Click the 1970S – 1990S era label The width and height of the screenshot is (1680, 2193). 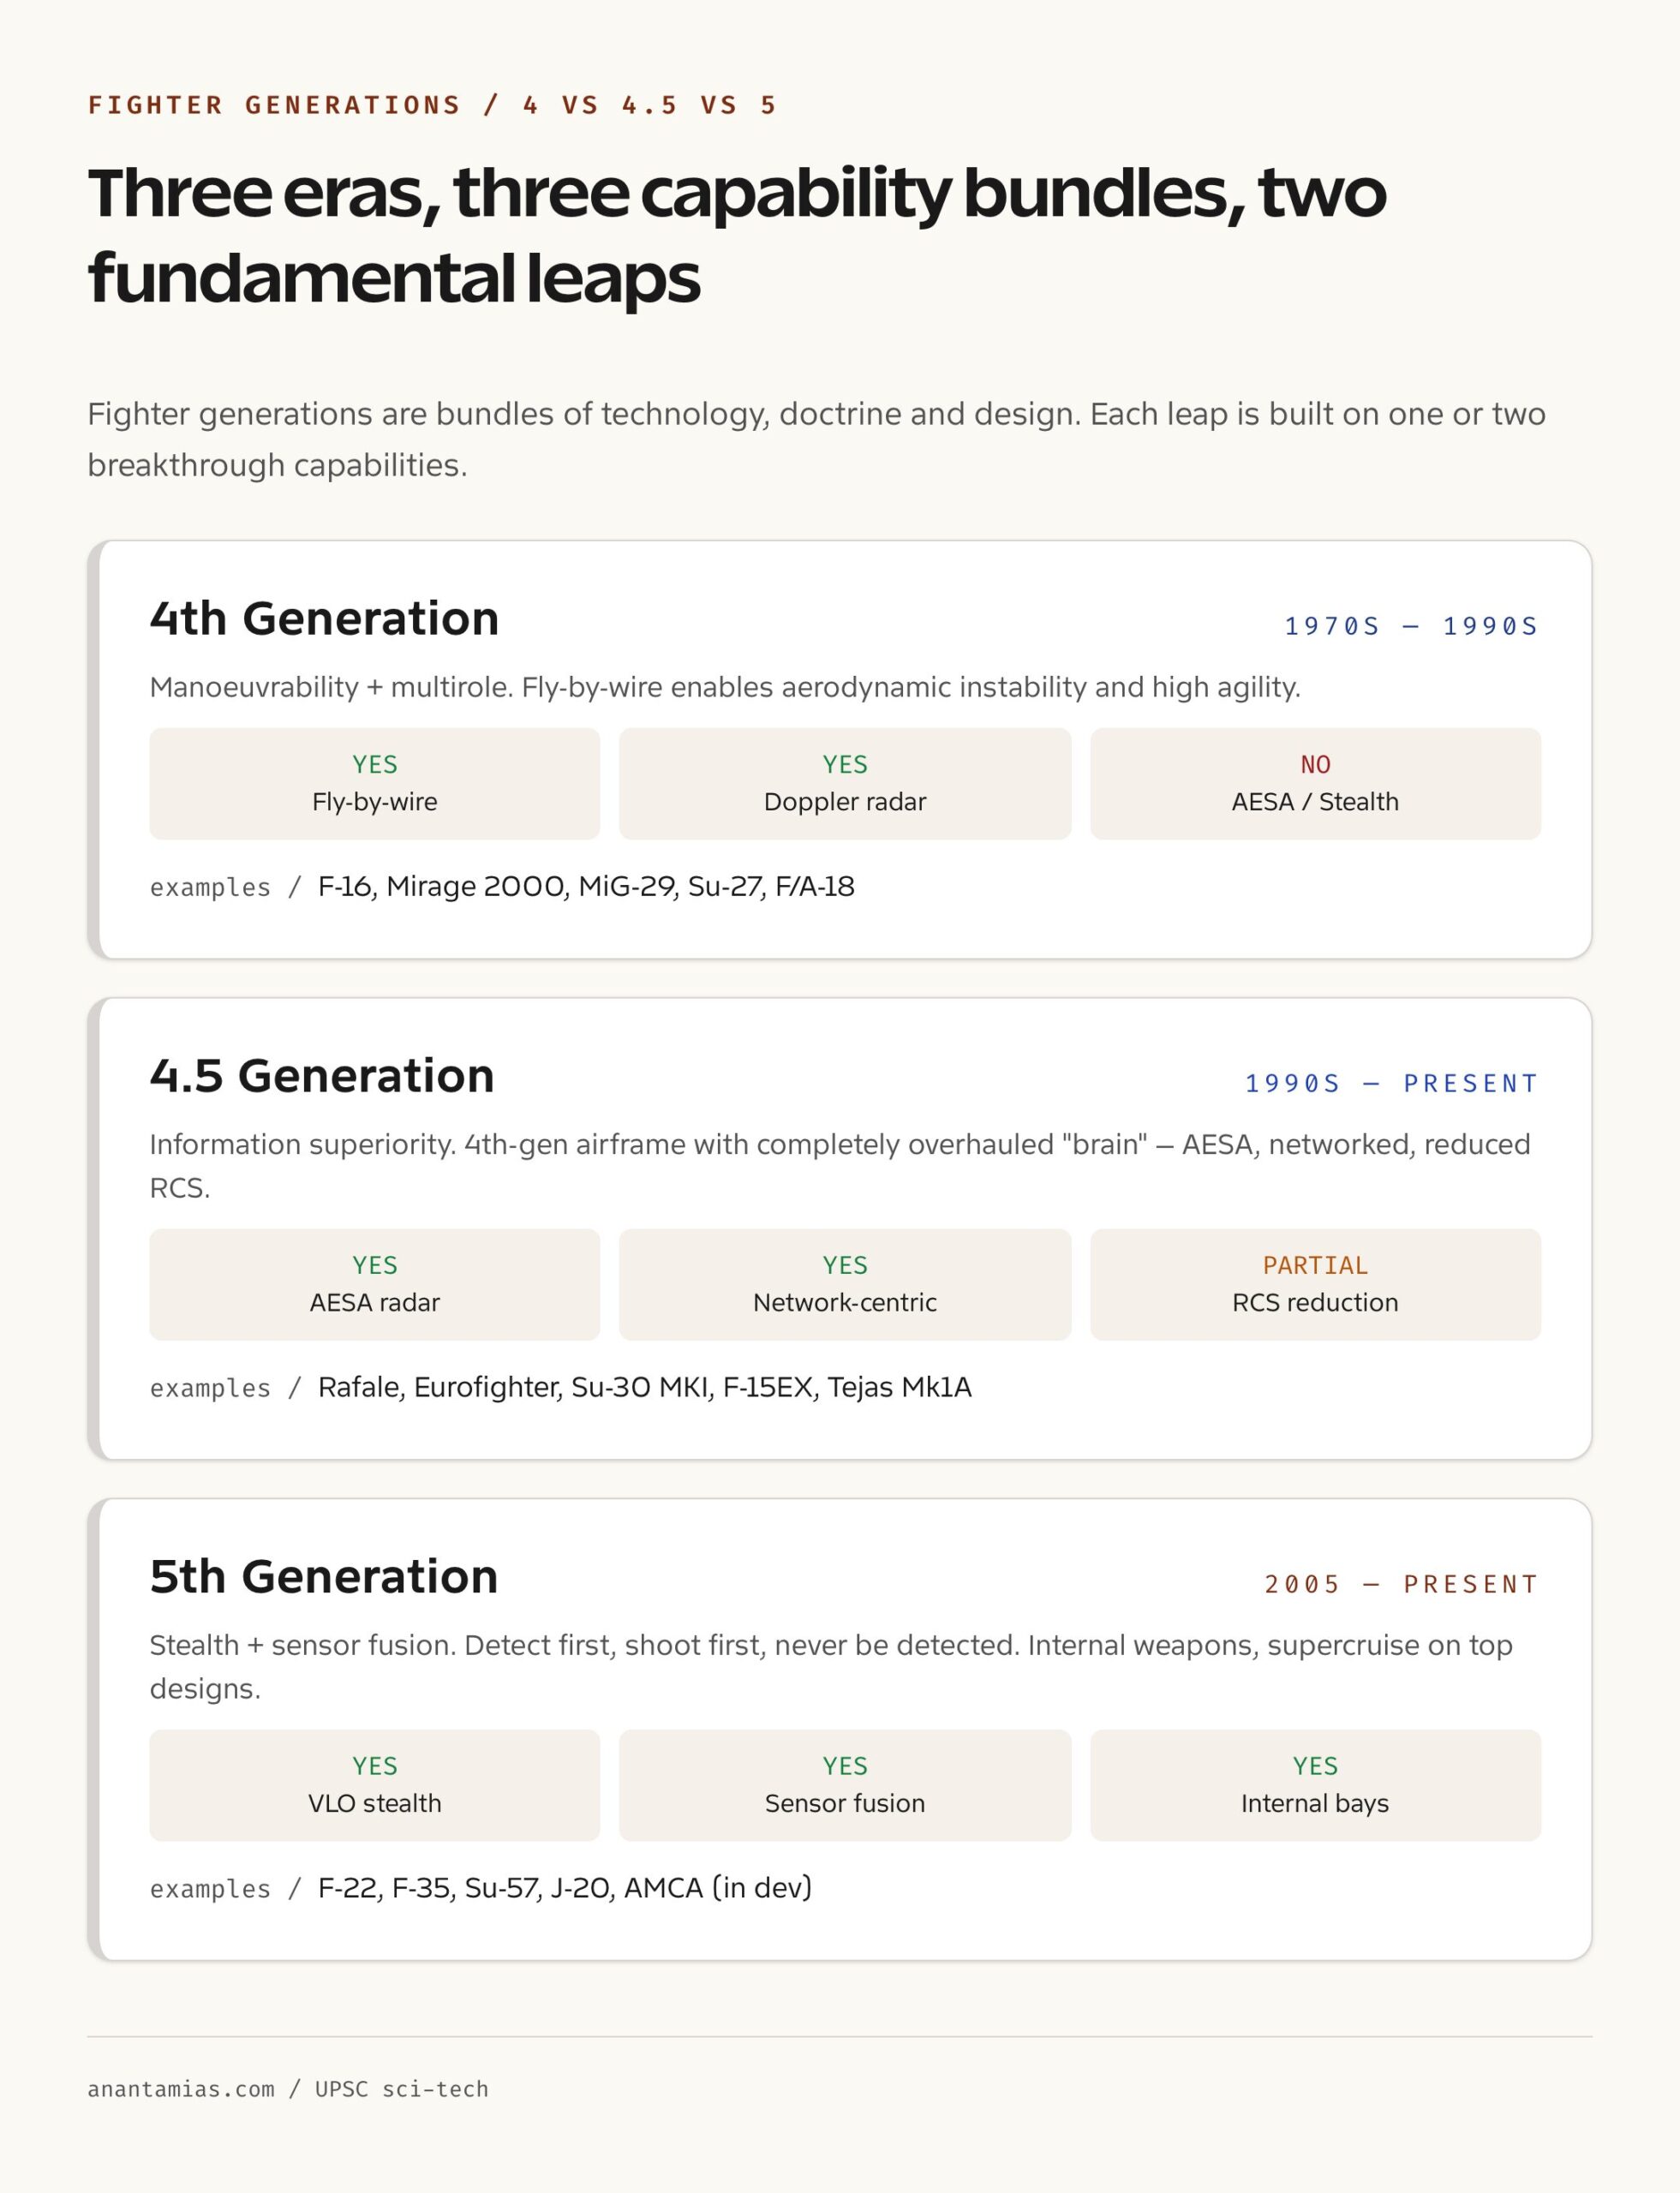point(1411,626)
